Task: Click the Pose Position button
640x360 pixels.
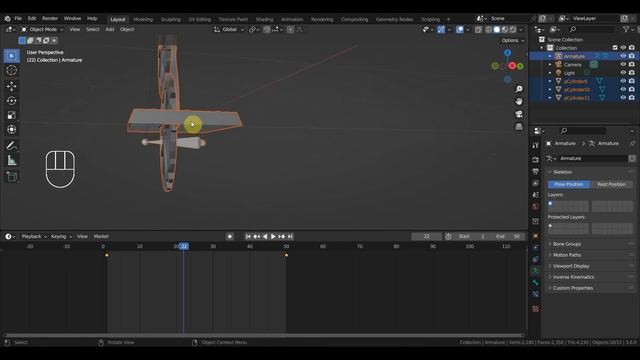Action: (x=569, y=184)
